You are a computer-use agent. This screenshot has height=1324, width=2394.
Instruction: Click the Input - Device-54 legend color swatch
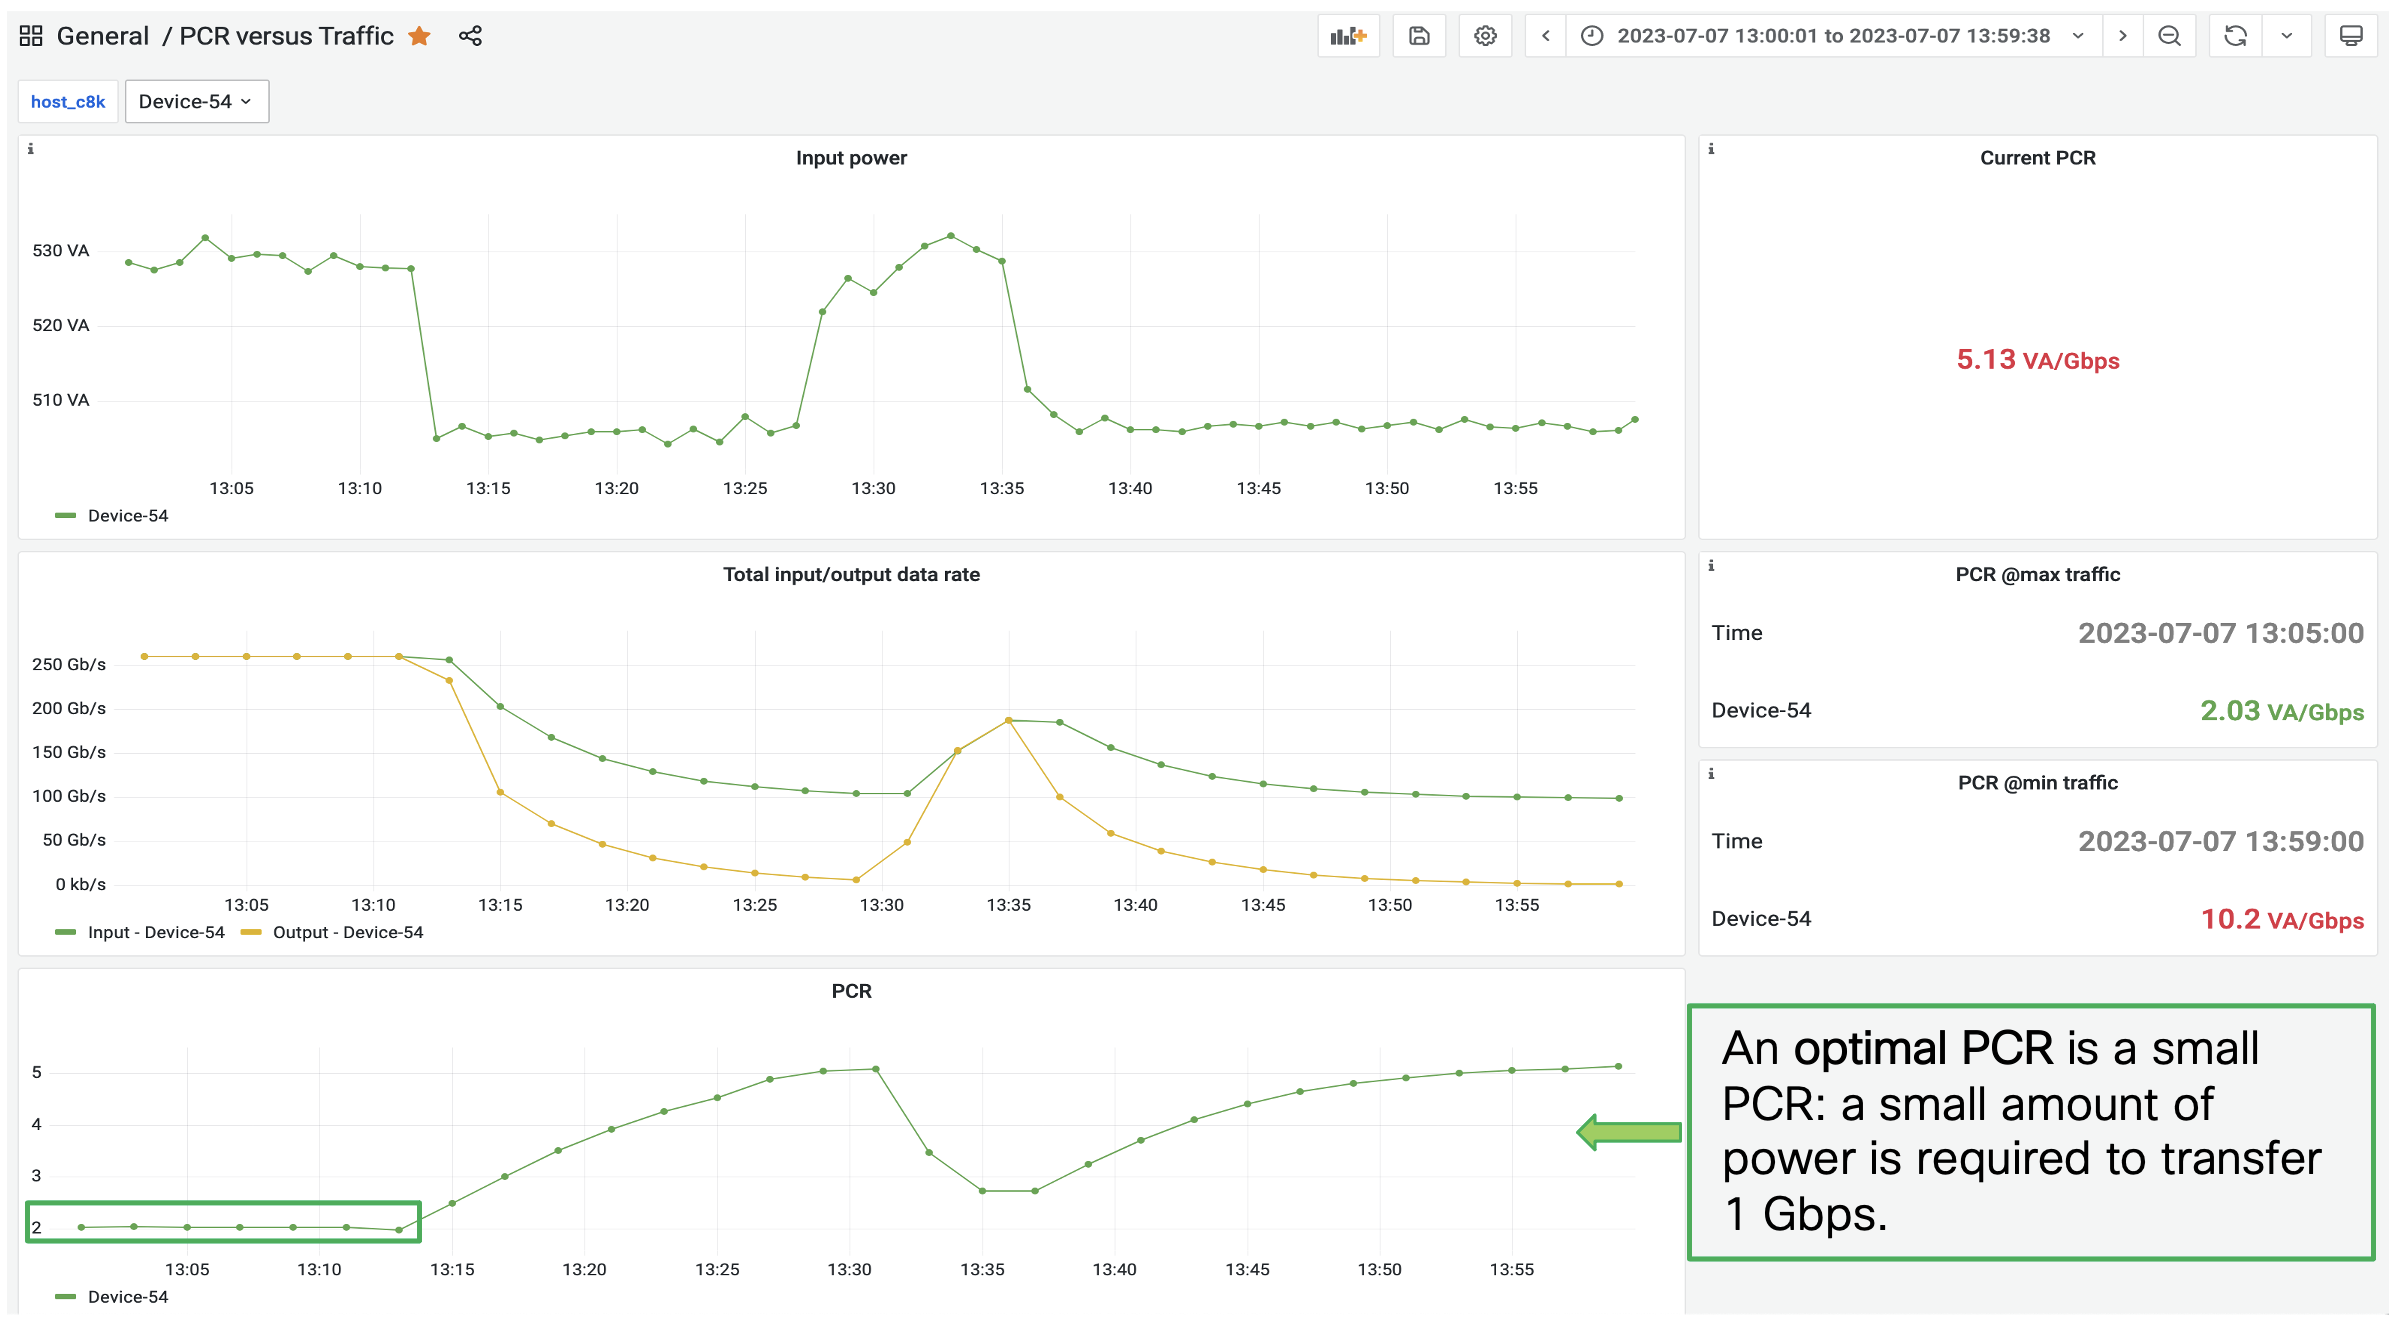click(x=66, y=933)
